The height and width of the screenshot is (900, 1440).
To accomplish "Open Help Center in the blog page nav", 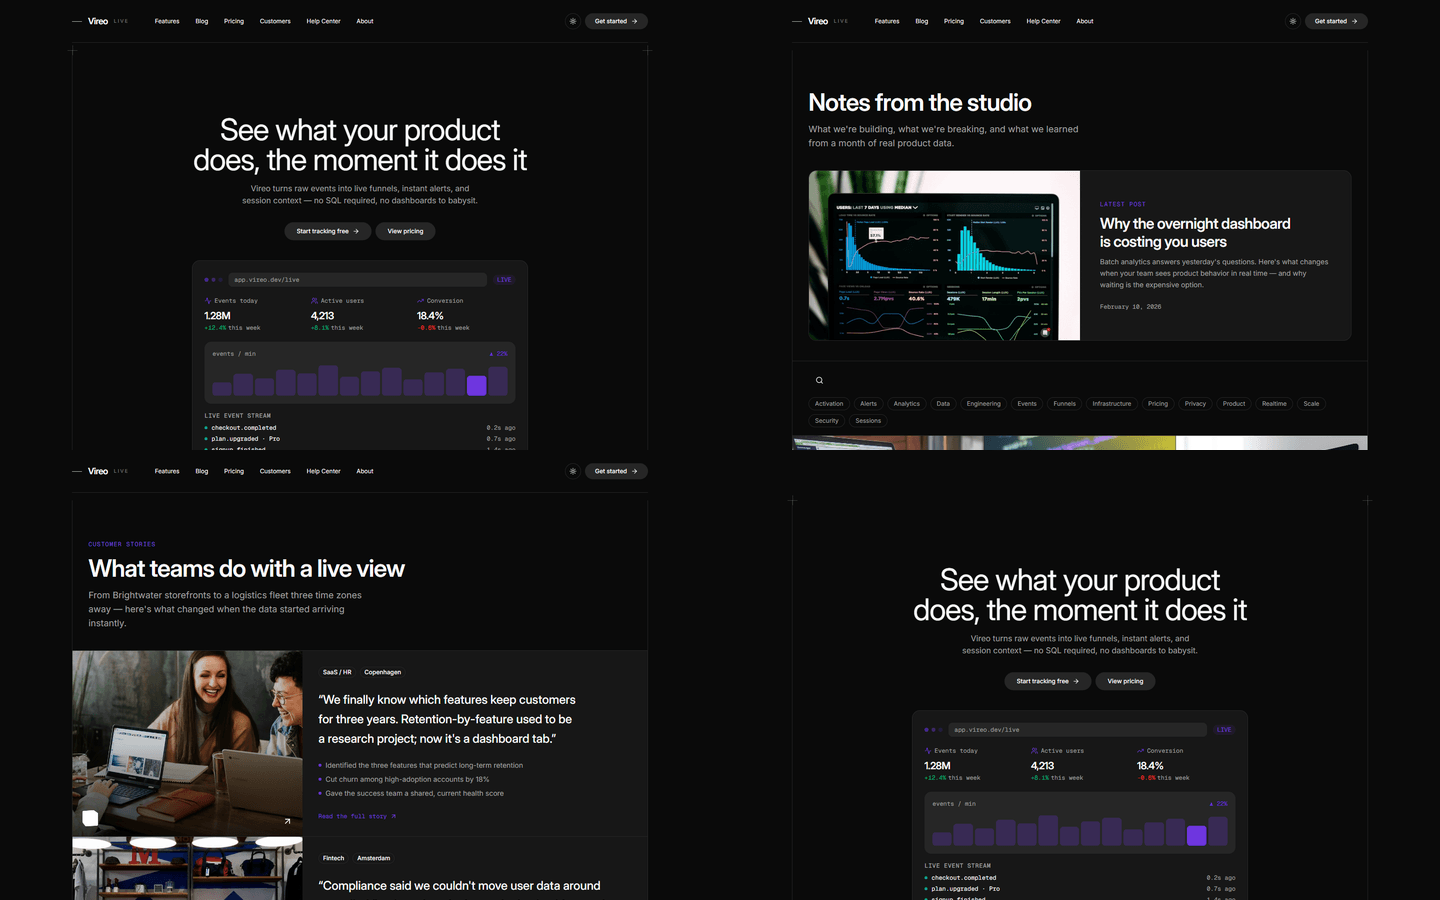I will [x=1044, y=21].
